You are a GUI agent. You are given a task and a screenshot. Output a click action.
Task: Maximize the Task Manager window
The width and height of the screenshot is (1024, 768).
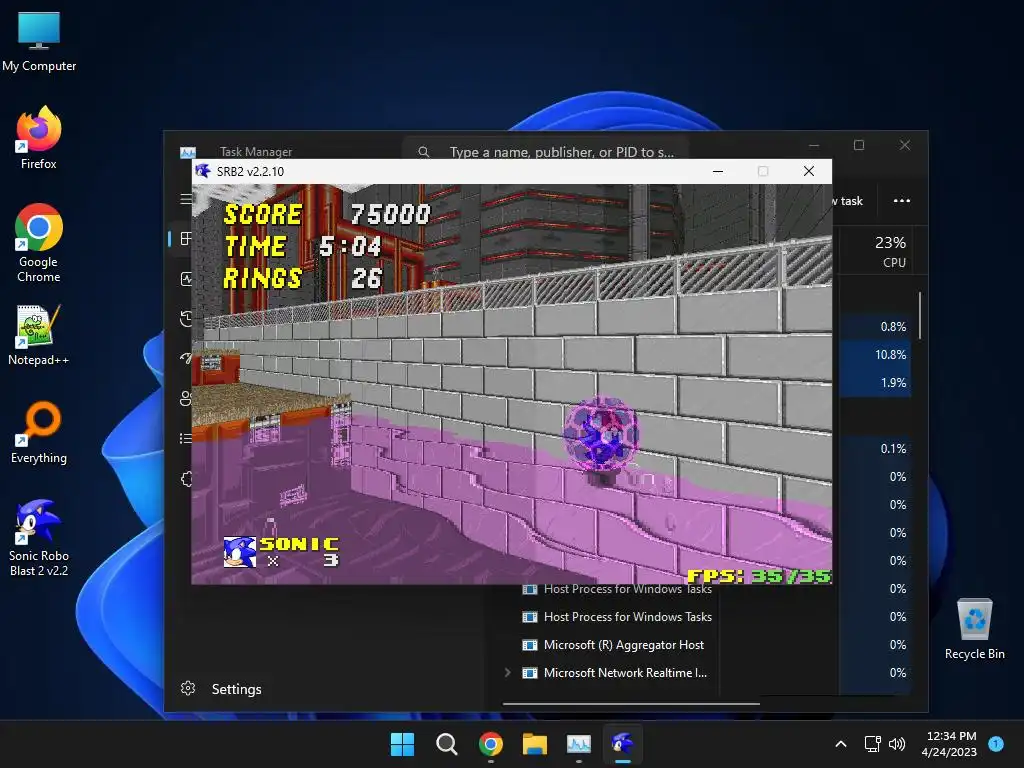coord(859,145)
